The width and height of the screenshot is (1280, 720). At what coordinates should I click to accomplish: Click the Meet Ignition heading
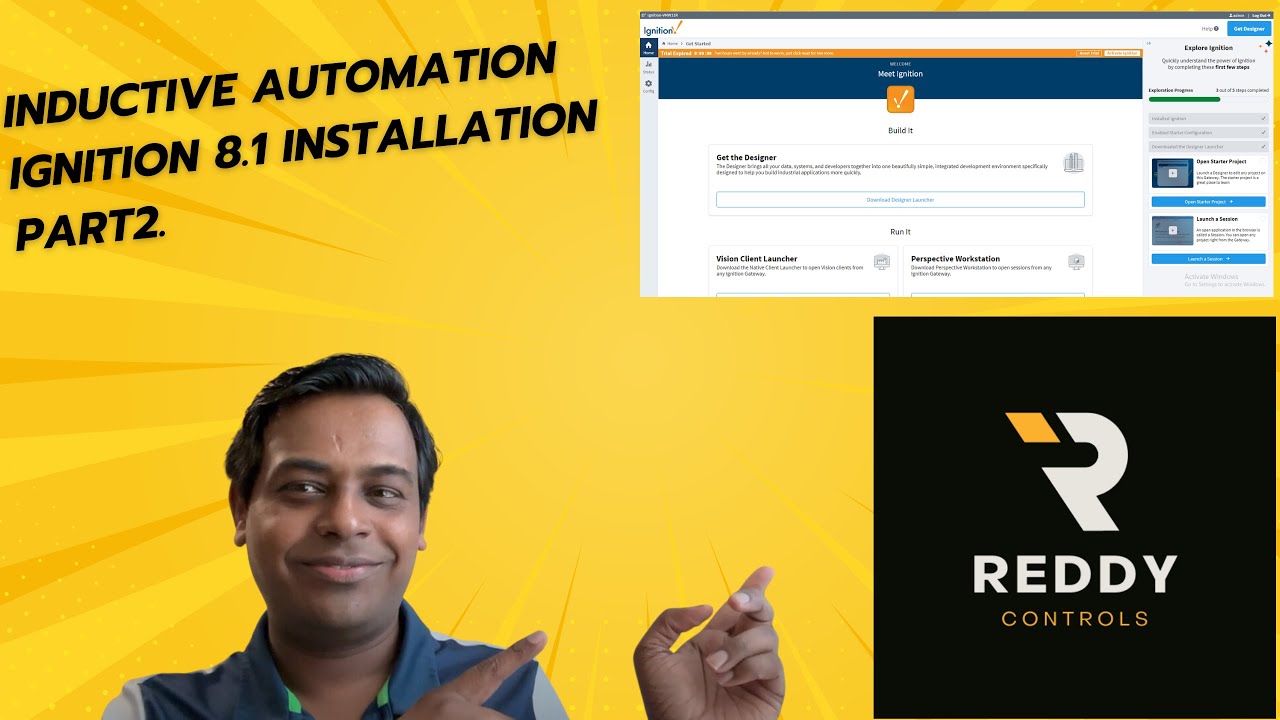point(900,74)
